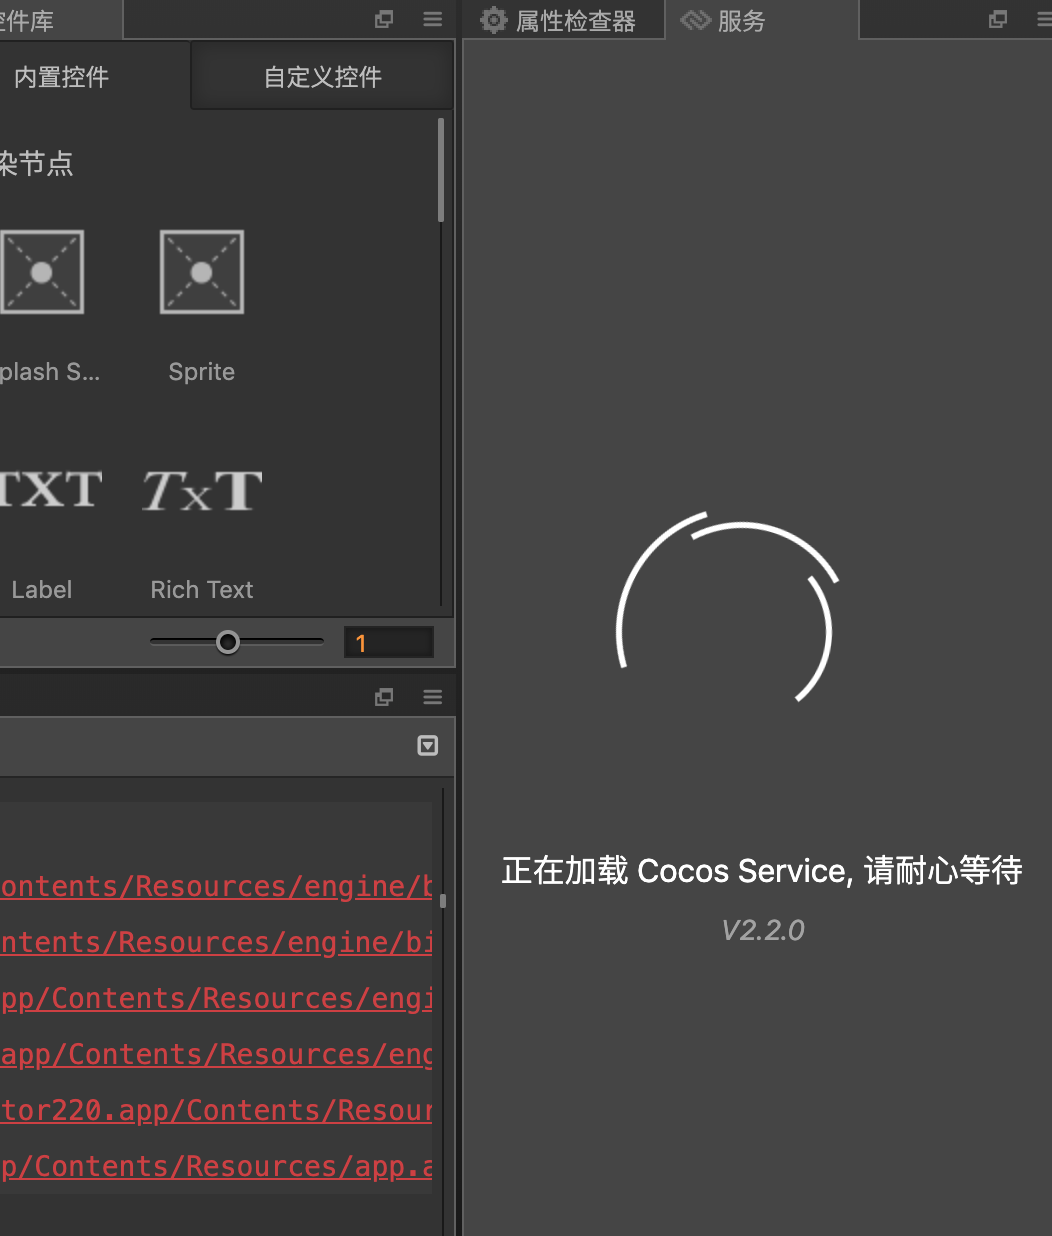The height and width of the screenshot is (1236, 1052).
Task: Open the 属性检查器 tab
Action: [x=563, y=20]
